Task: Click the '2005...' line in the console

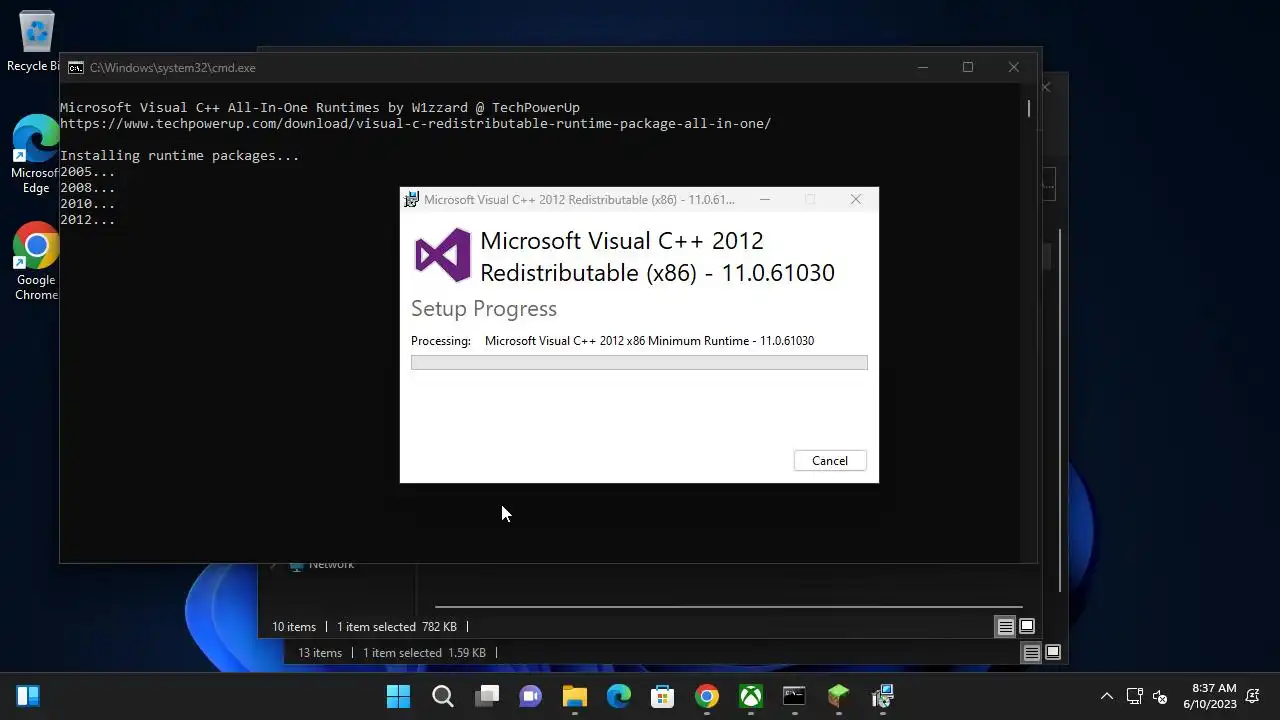Action: tap(88, 172)
